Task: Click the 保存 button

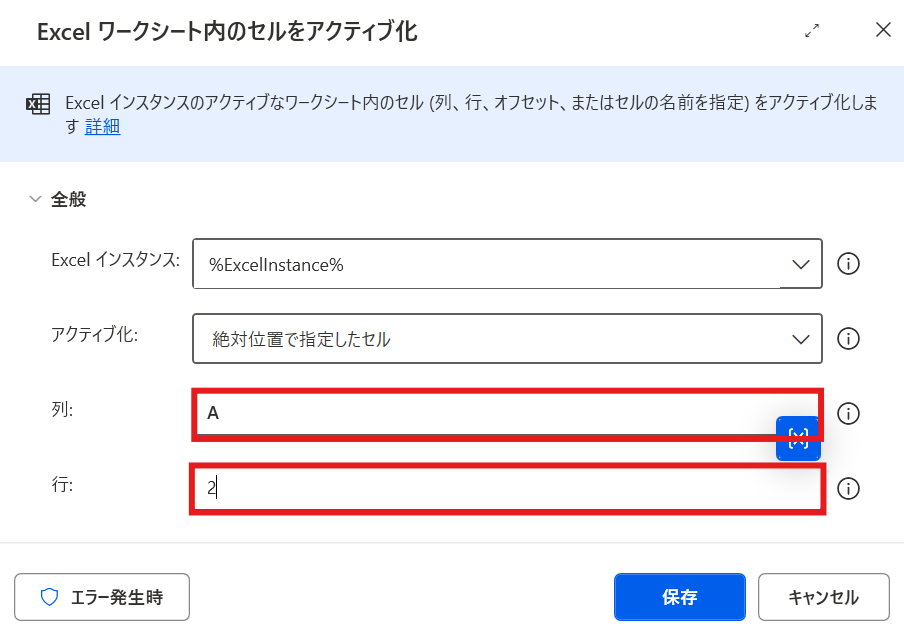Action: (x=680, y=597)
